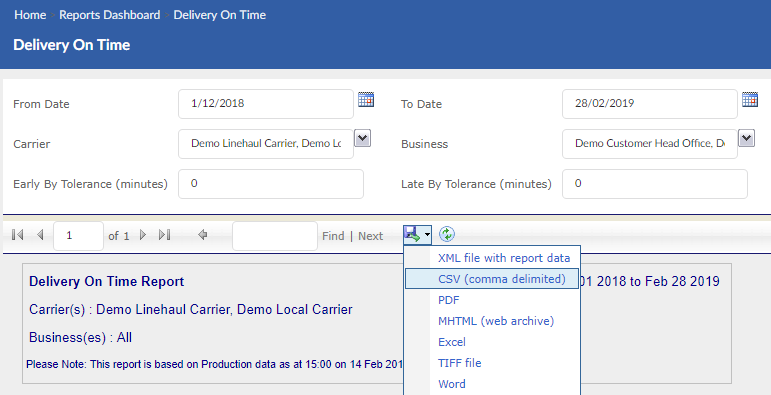Viewport: 771px width, 395px height.
Task: Expand the Carrier dropdown list
Action: tap(362, 139)
